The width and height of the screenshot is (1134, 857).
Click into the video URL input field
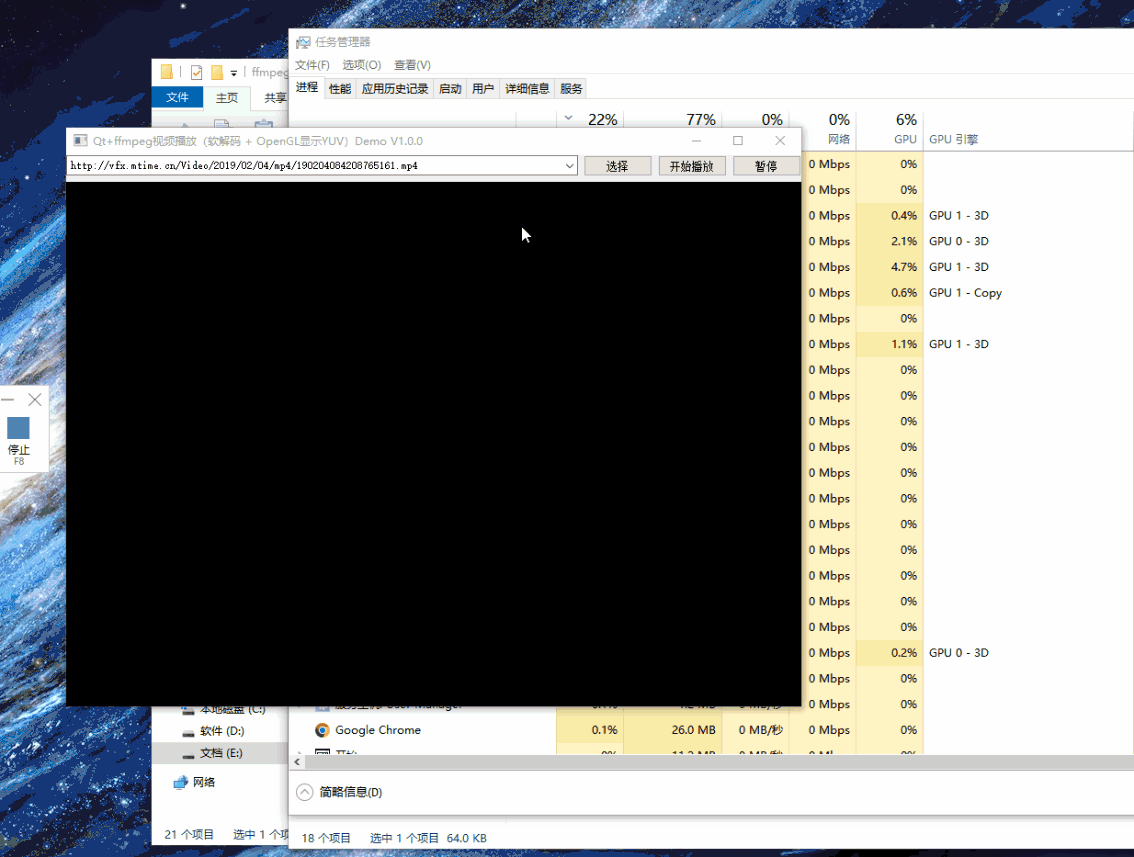pos(315,166)
